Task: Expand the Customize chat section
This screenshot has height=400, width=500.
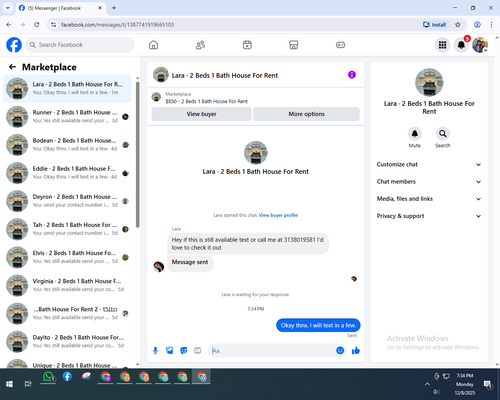Action: click(x=429, y=164)
